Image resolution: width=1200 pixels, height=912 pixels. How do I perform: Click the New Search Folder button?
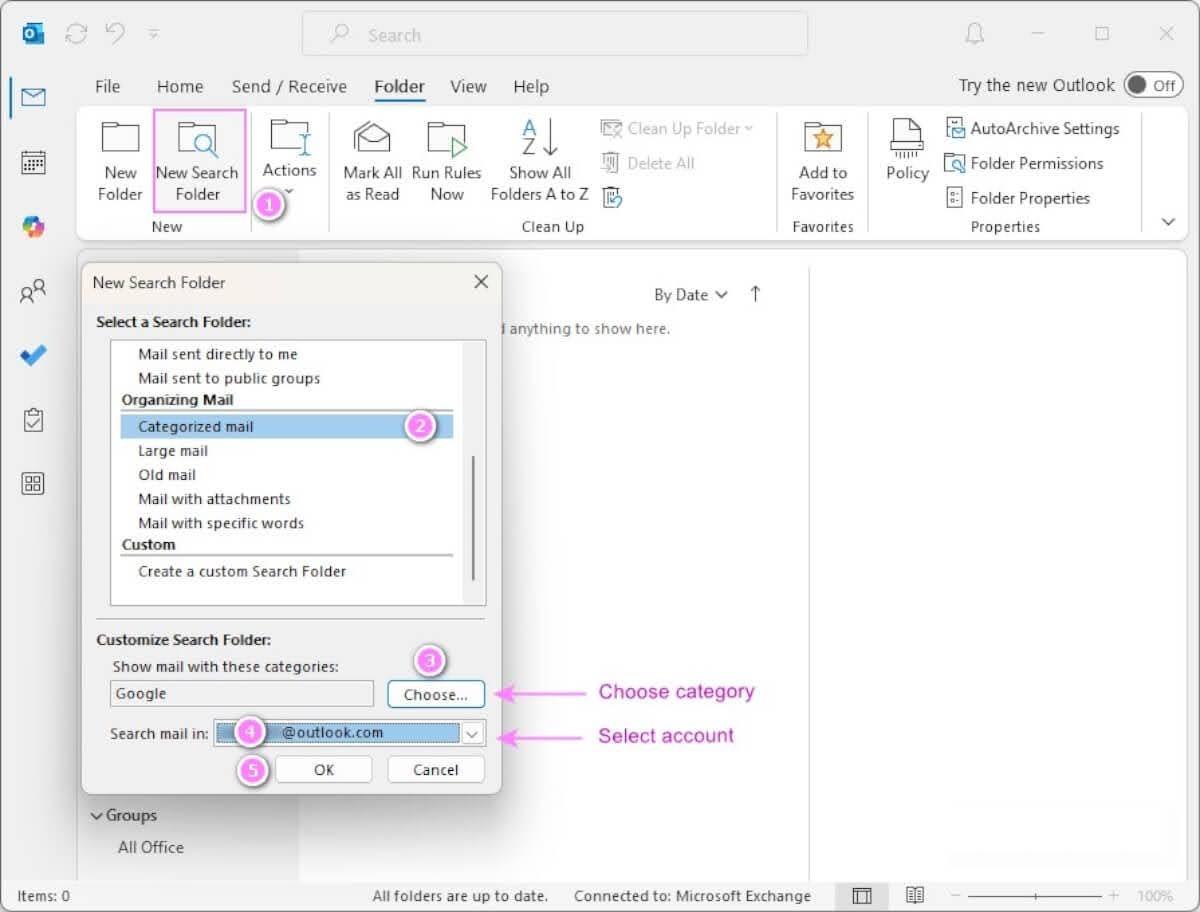198,161
